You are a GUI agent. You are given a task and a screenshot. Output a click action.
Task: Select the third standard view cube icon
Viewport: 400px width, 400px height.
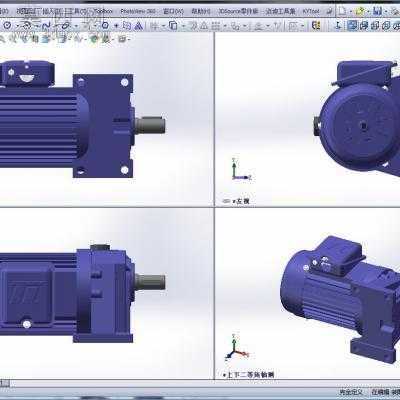pyautogui.click(x=375, y=25)
